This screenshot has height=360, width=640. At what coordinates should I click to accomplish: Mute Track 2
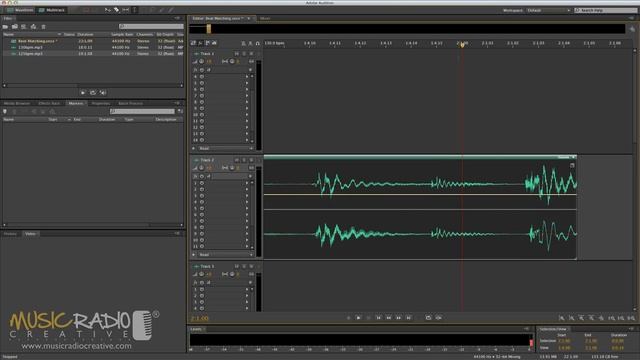click(x=237, y=160)
